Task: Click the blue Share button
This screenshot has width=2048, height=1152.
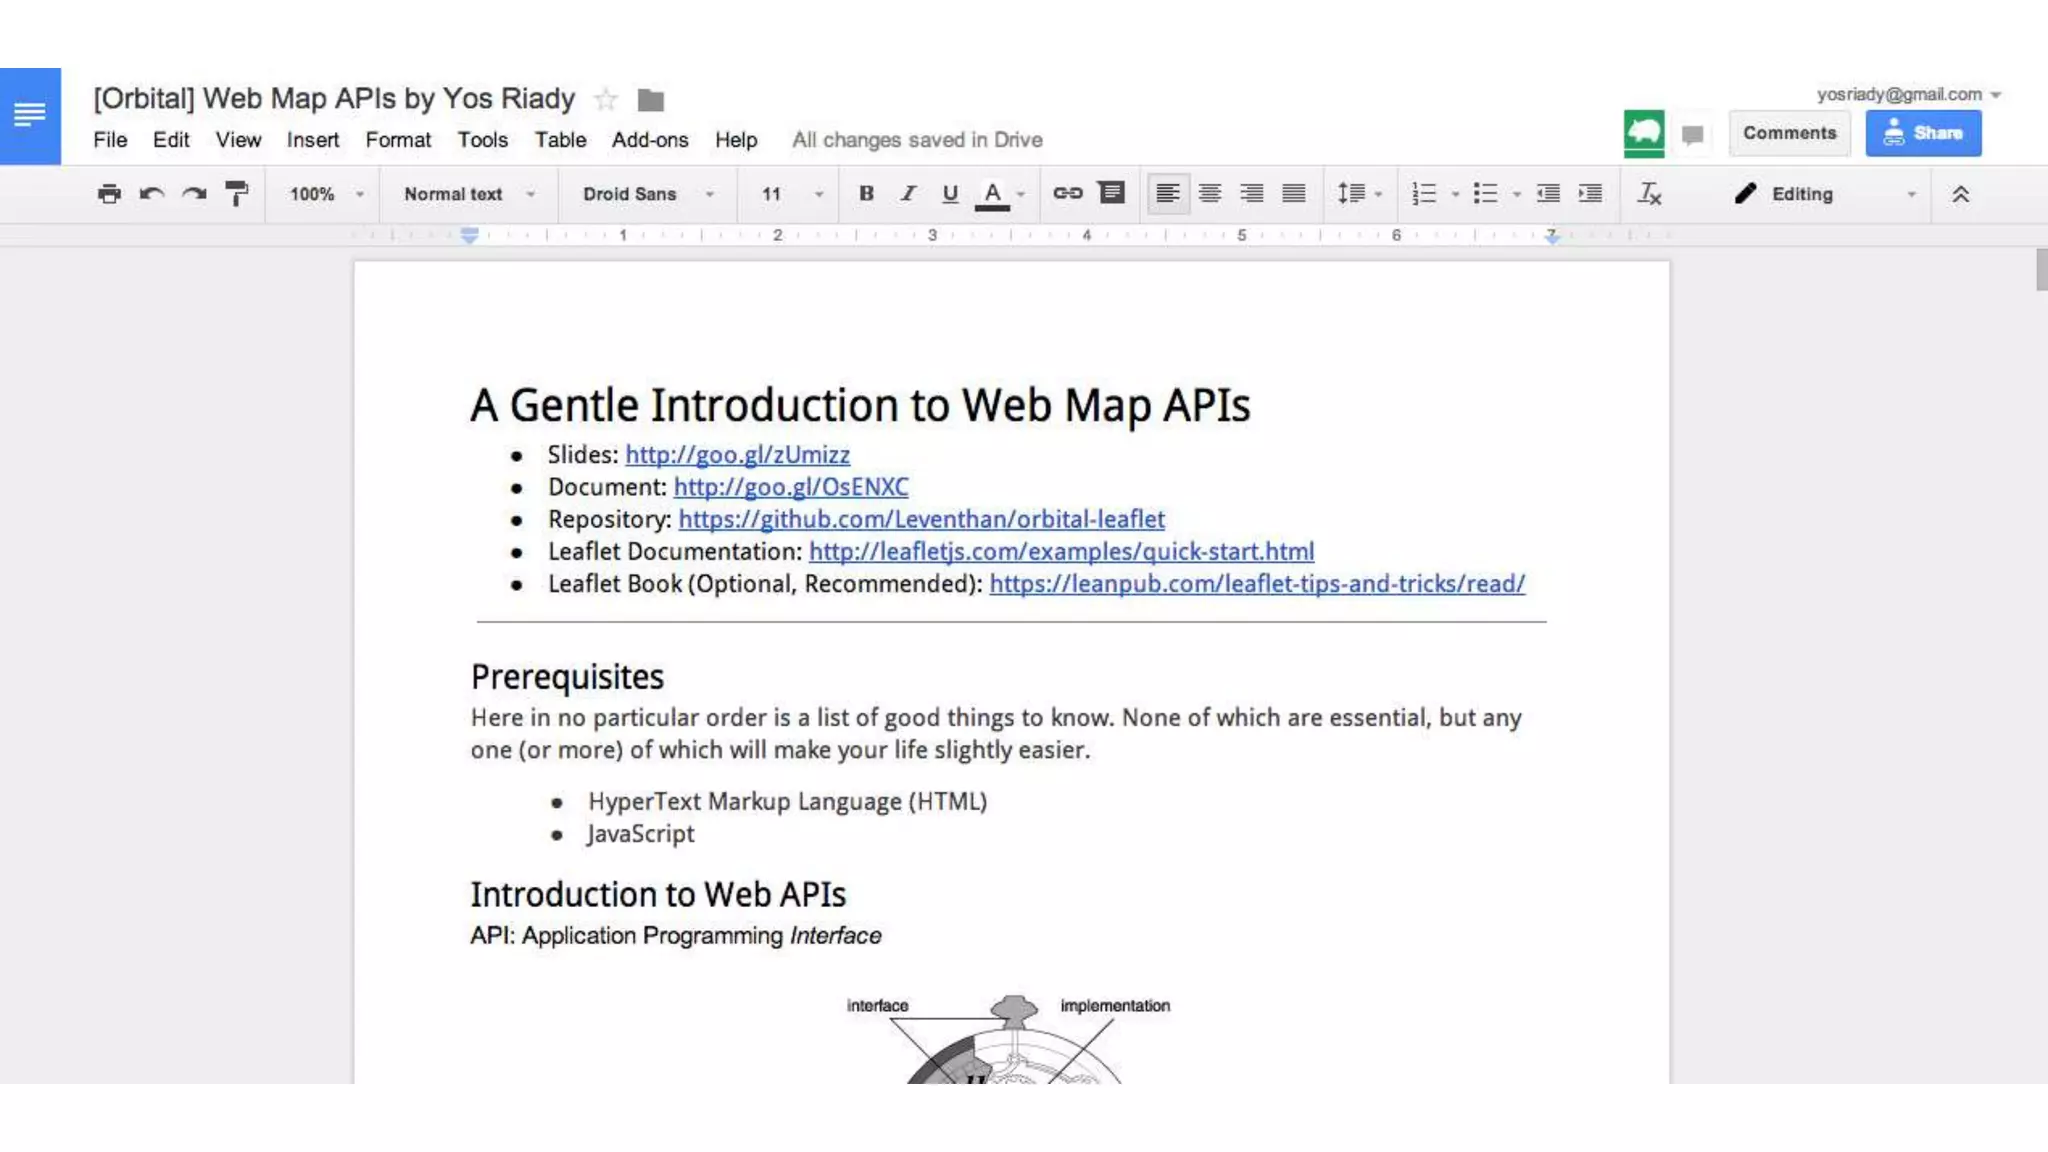Action: [x=1922, y=133]
